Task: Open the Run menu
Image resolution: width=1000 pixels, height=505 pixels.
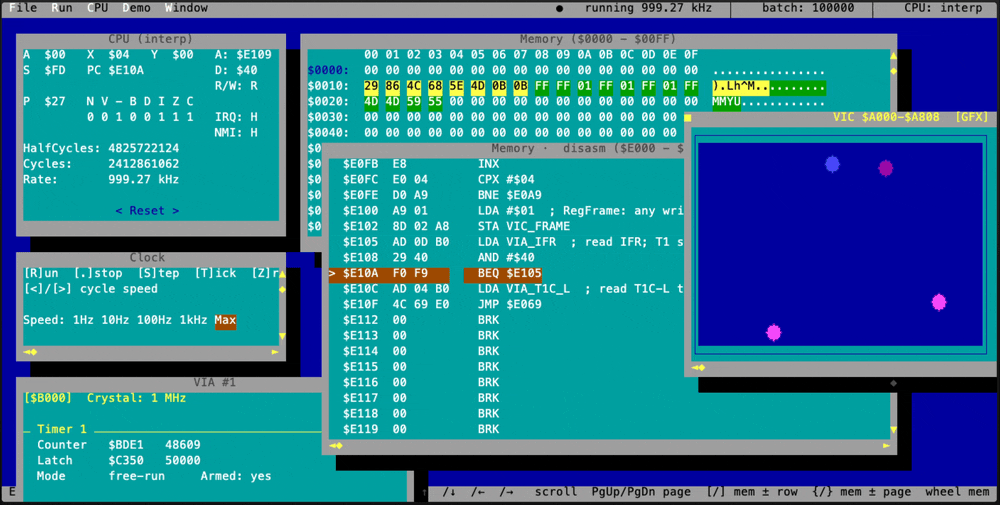Action: point(62,8)
